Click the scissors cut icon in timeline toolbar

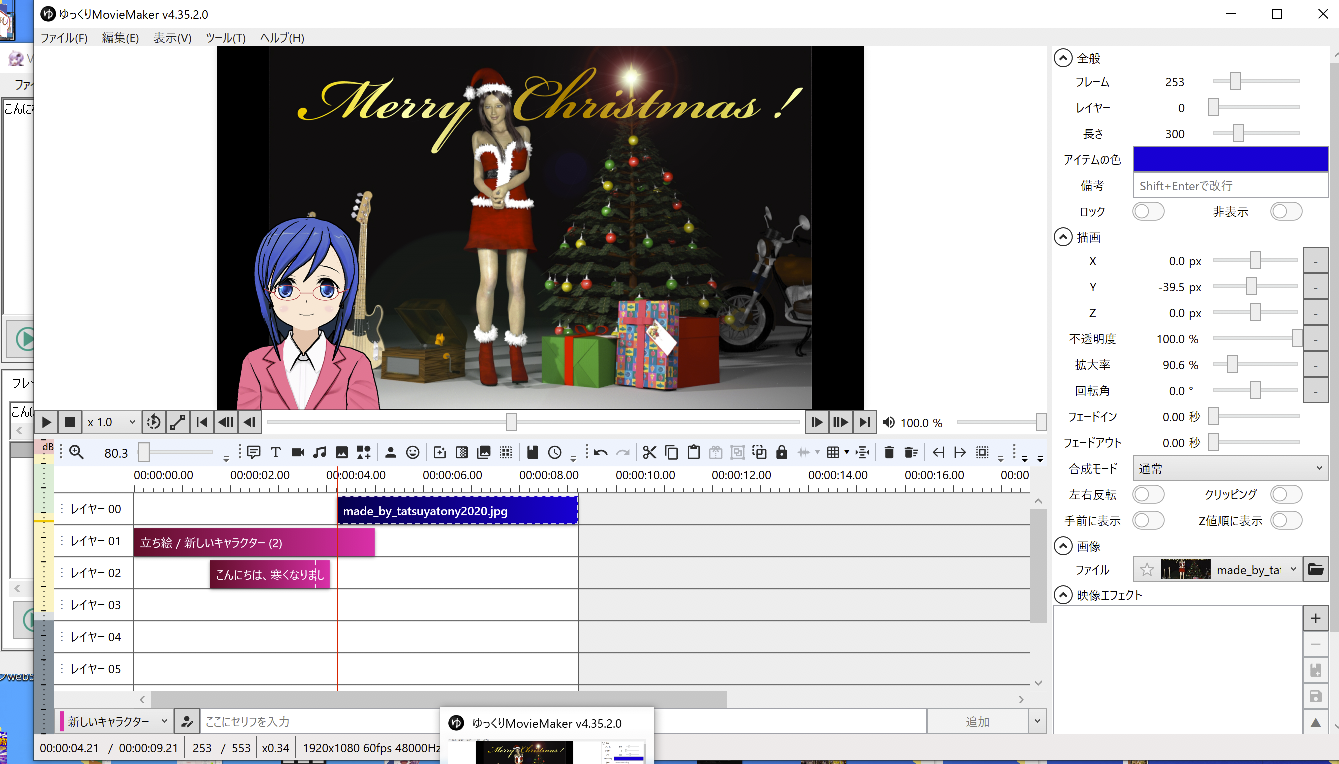tap(649, 452)
